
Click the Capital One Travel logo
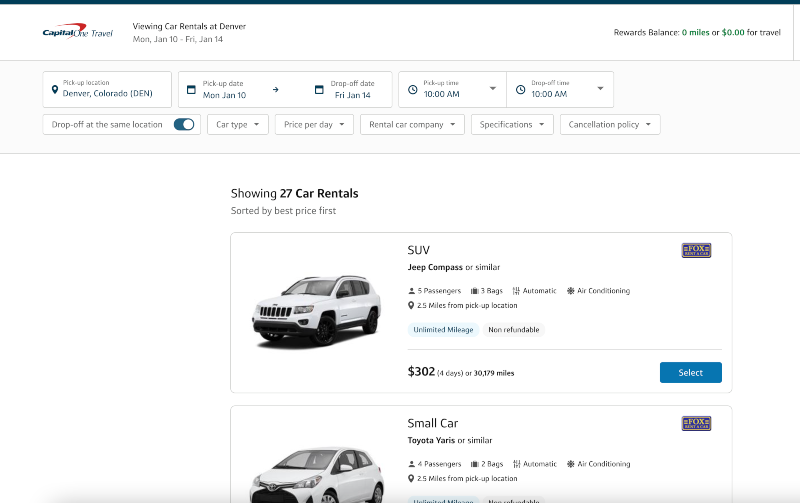tap(77, 33)
